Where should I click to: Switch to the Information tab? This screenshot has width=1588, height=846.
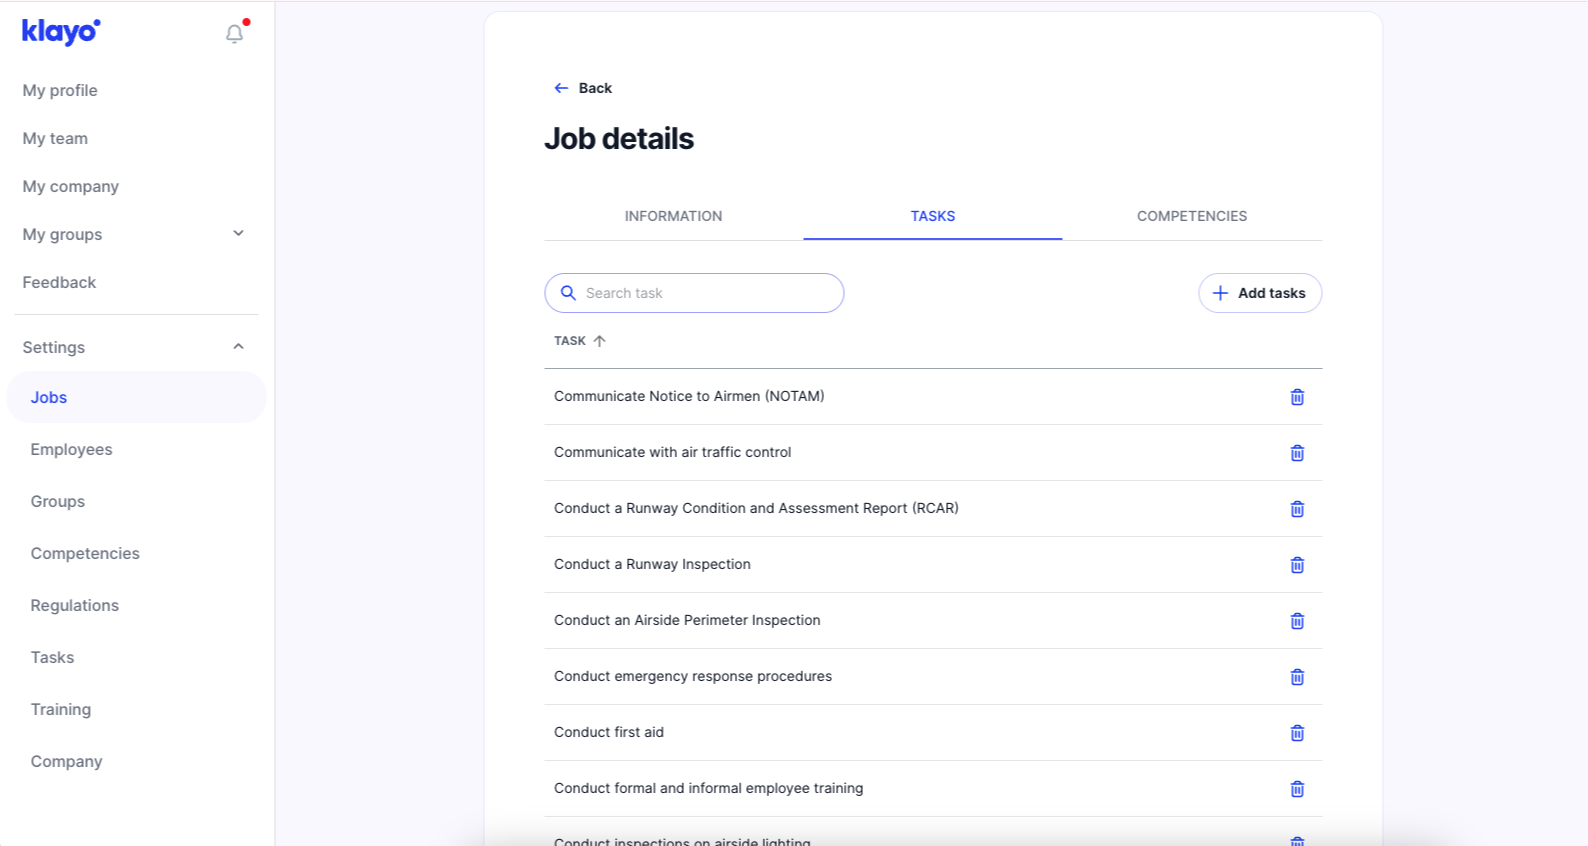pyautogui.click(x=673, y=216)
